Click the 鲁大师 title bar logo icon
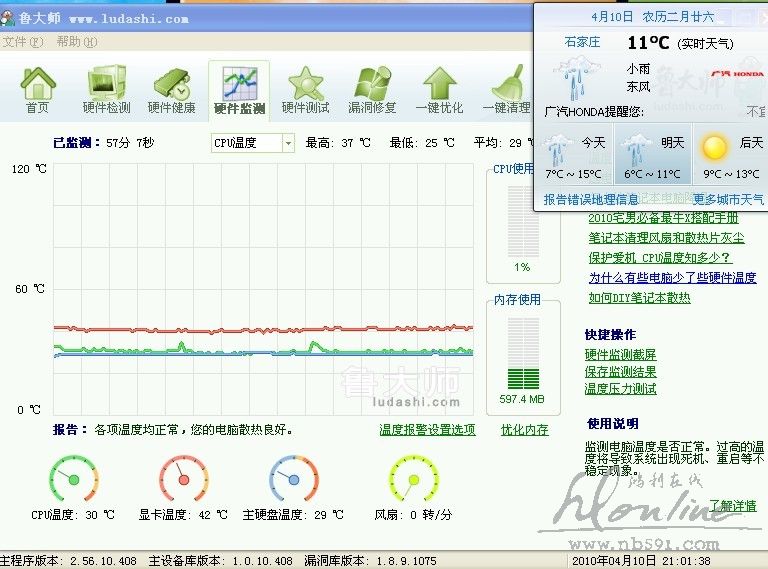The height and width of the screenshot is (569, 768). (x=7, y=19)
